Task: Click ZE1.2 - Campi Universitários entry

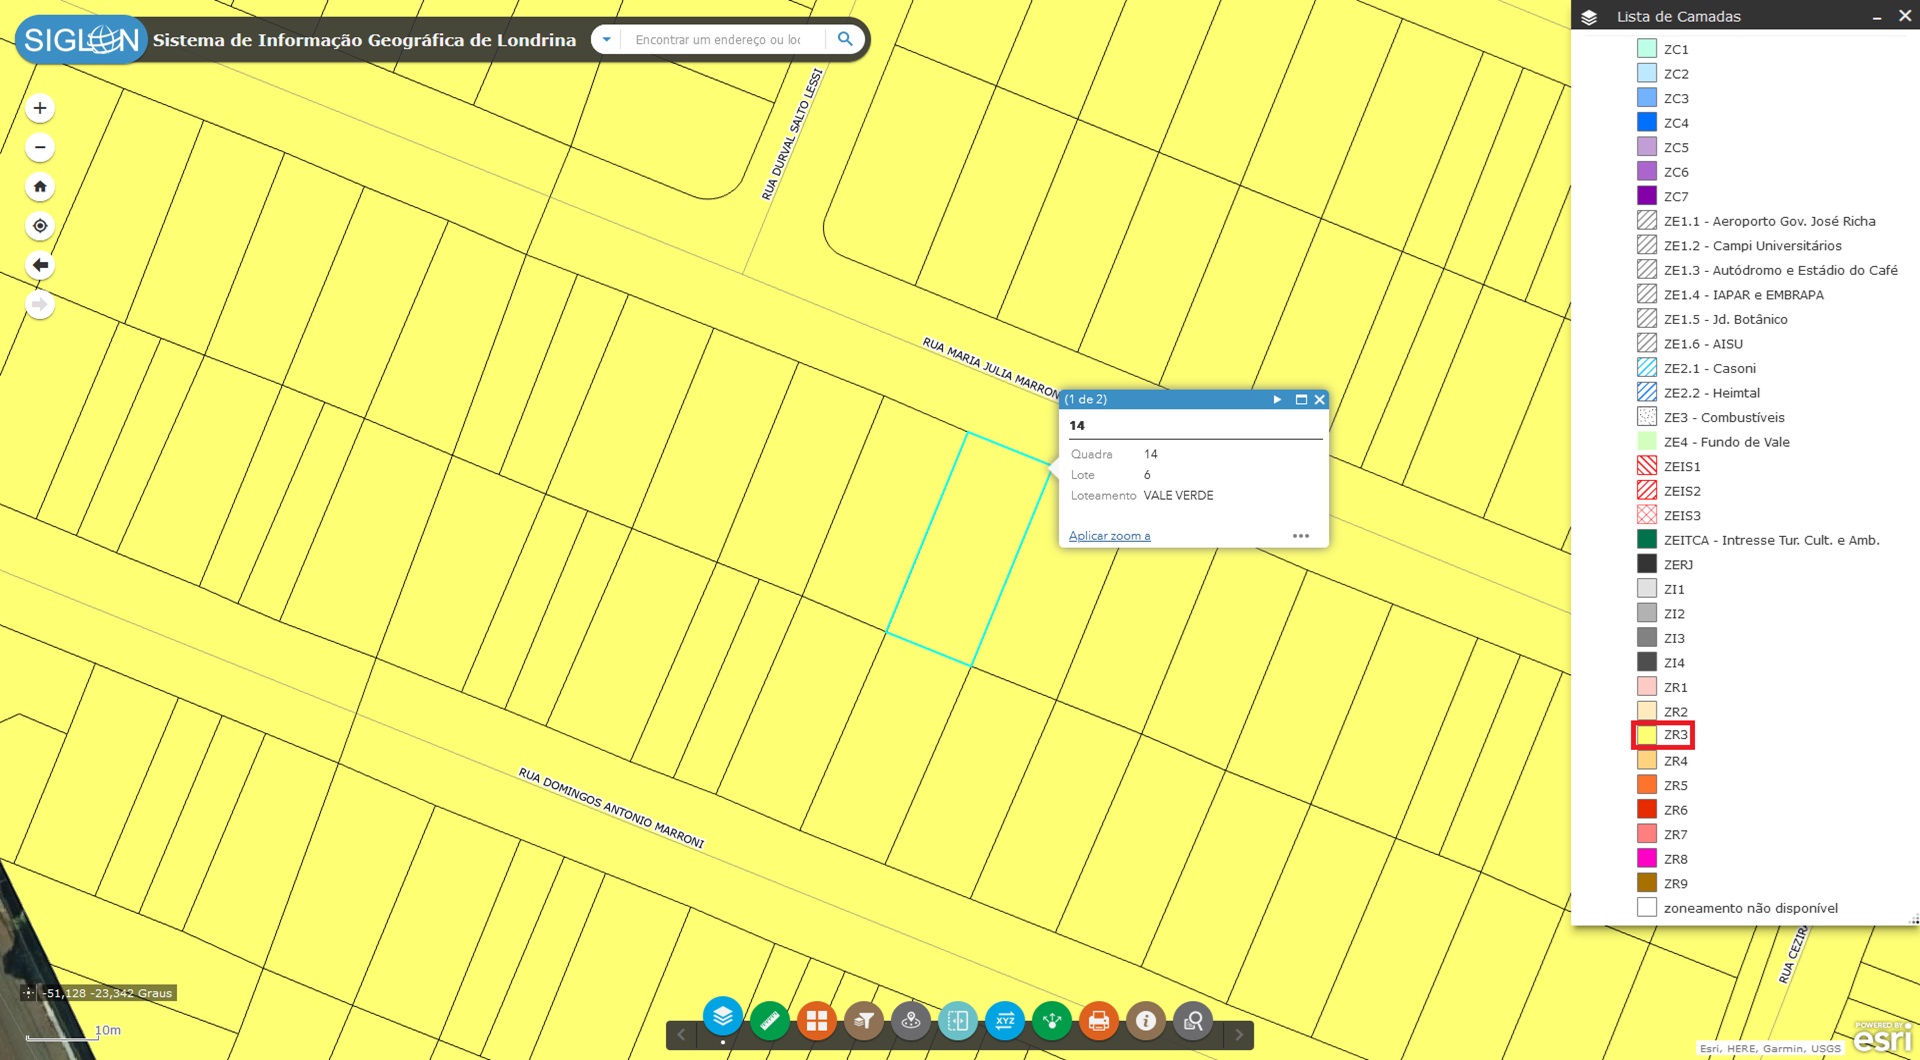Action: tap(1752, 246)
